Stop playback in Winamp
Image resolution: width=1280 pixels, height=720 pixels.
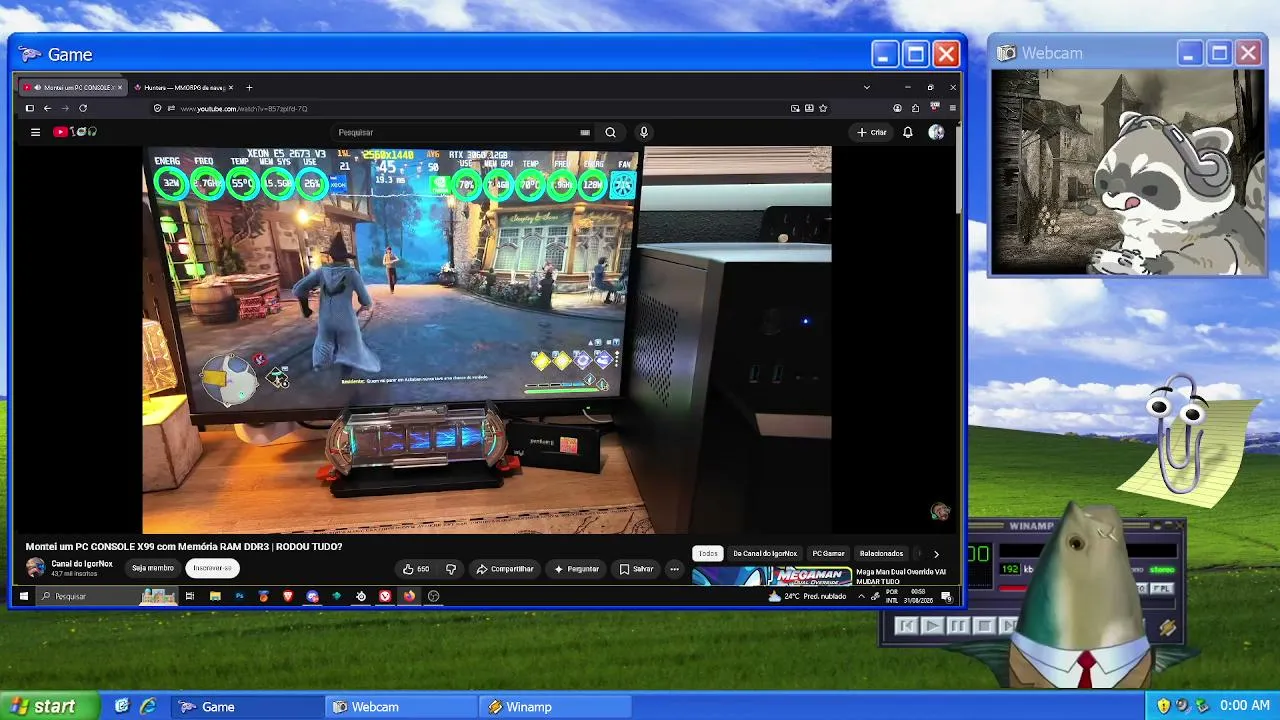(984, 626)
